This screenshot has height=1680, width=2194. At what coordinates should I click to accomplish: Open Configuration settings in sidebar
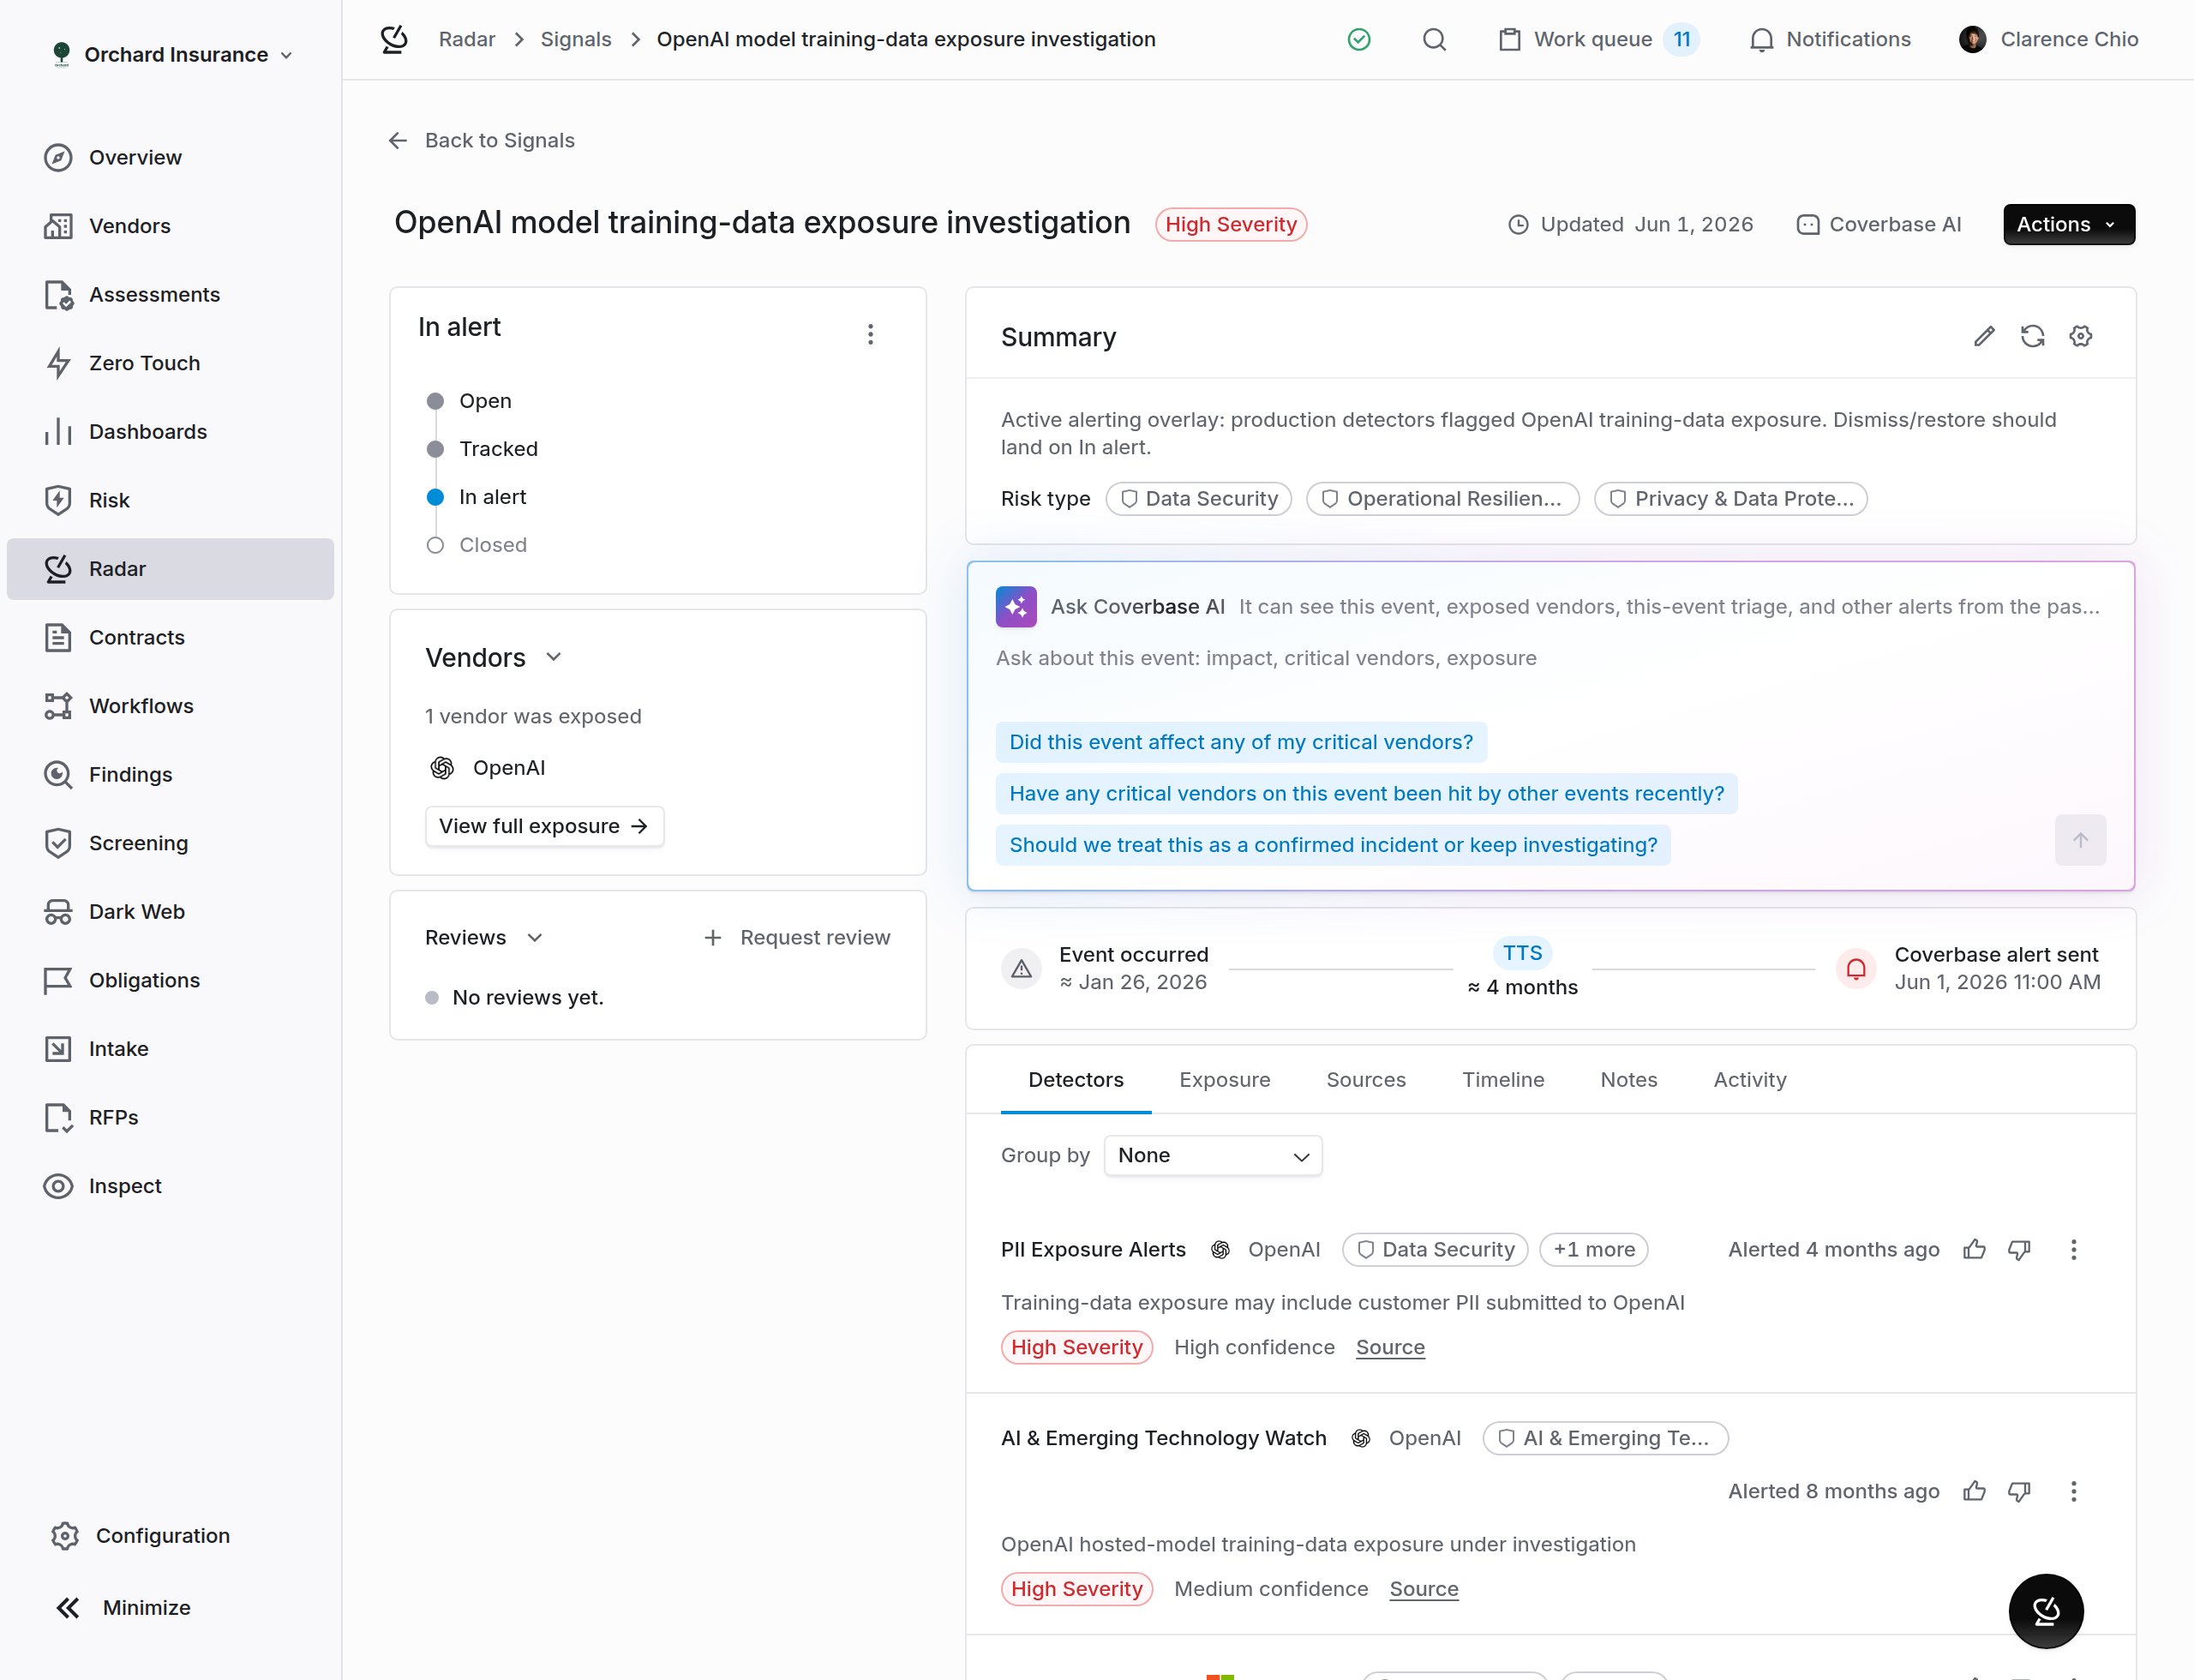tap(141, 1535)
